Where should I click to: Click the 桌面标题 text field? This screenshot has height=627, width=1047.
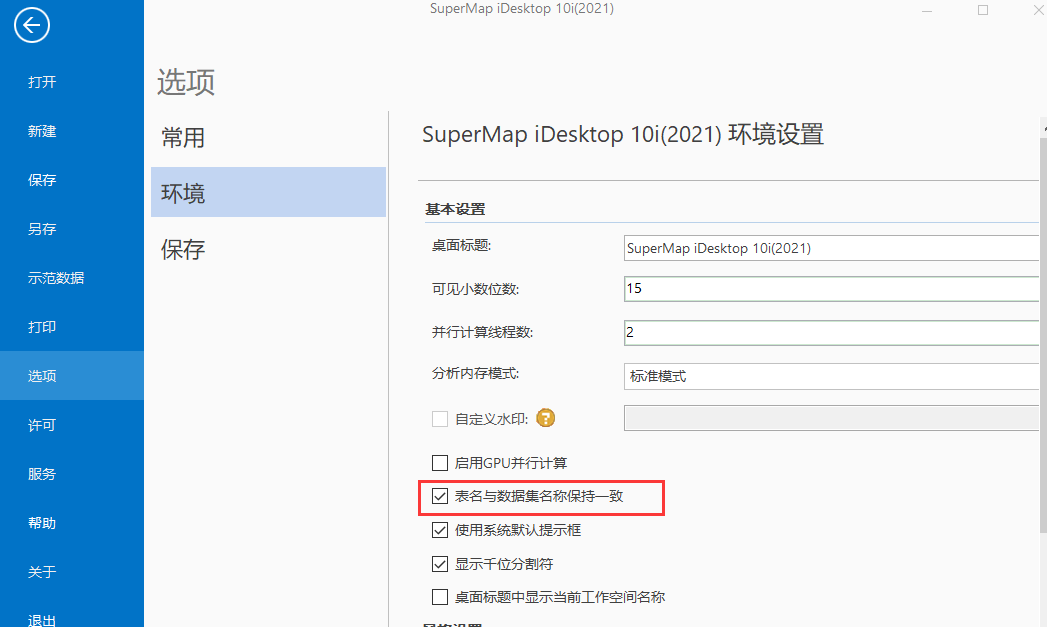coord(831,248)
